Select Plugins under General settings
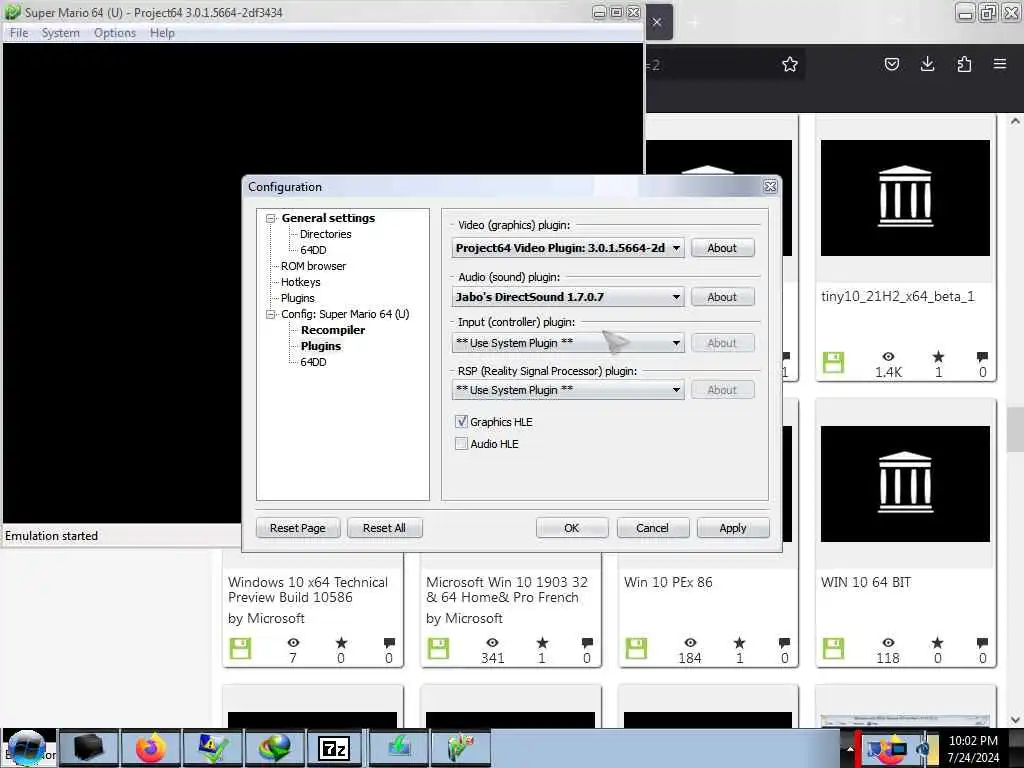The image size is (1024, 768). pos(298,298)
